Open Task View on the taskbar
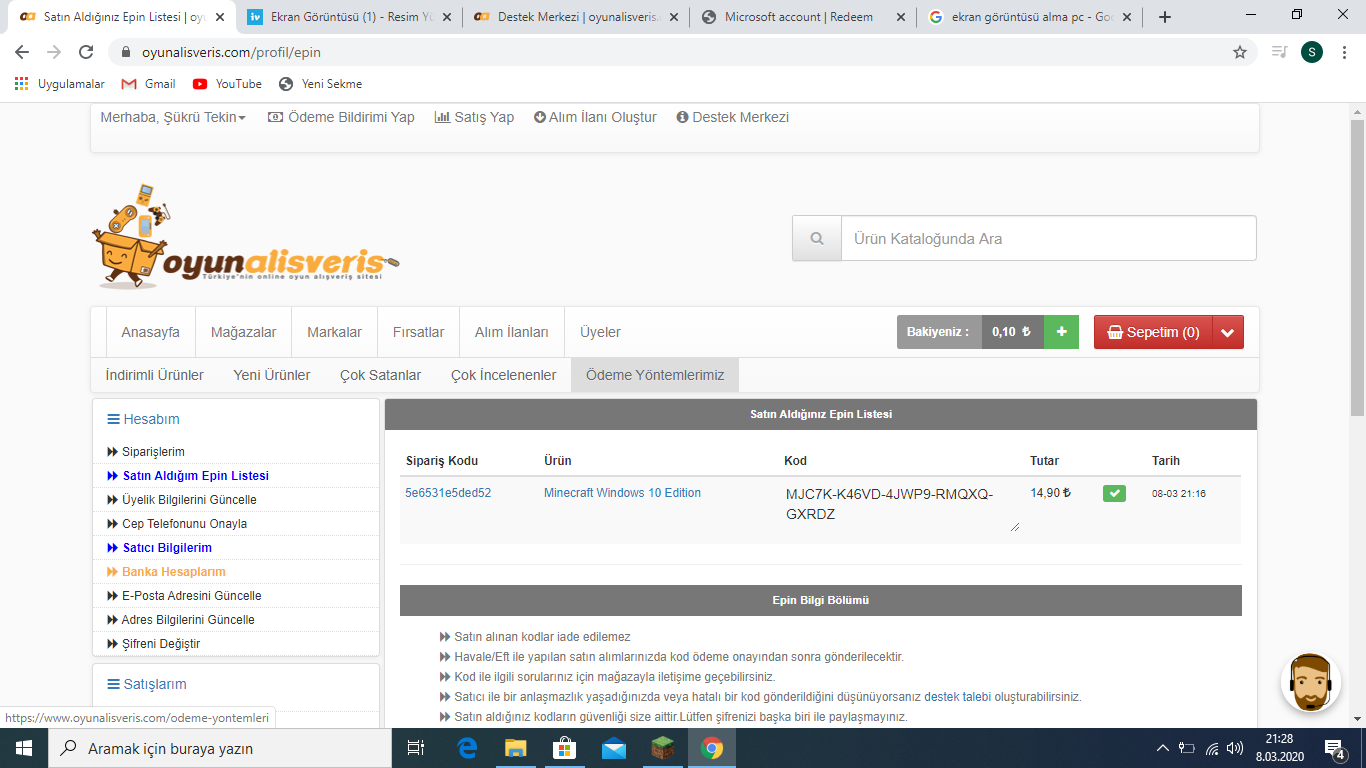The width and height of the screenshot is (1366, 768). pyautogui.click(x=416, y=748)
